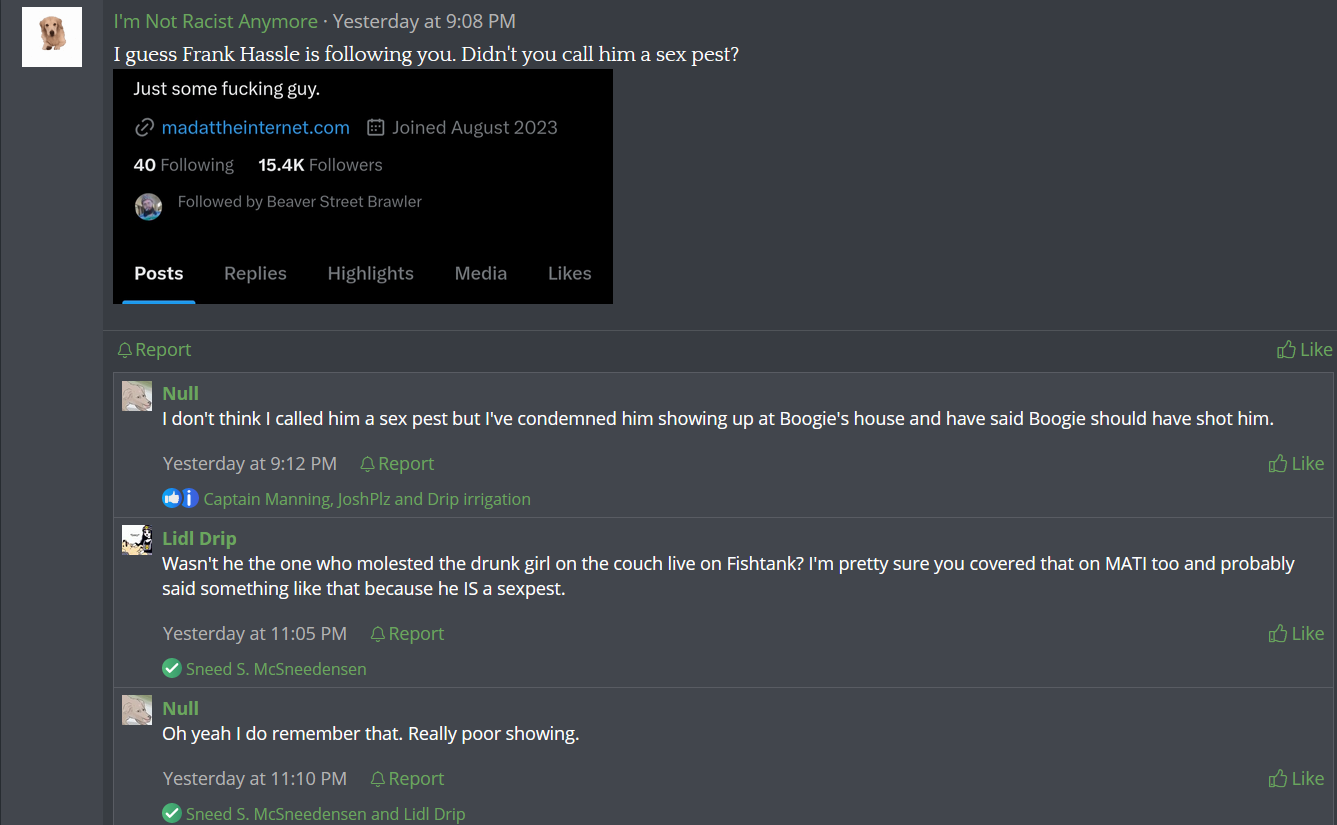
Task: Like the main post by I'm Not Racist Anymore
Action: [x=1304, y=349]
